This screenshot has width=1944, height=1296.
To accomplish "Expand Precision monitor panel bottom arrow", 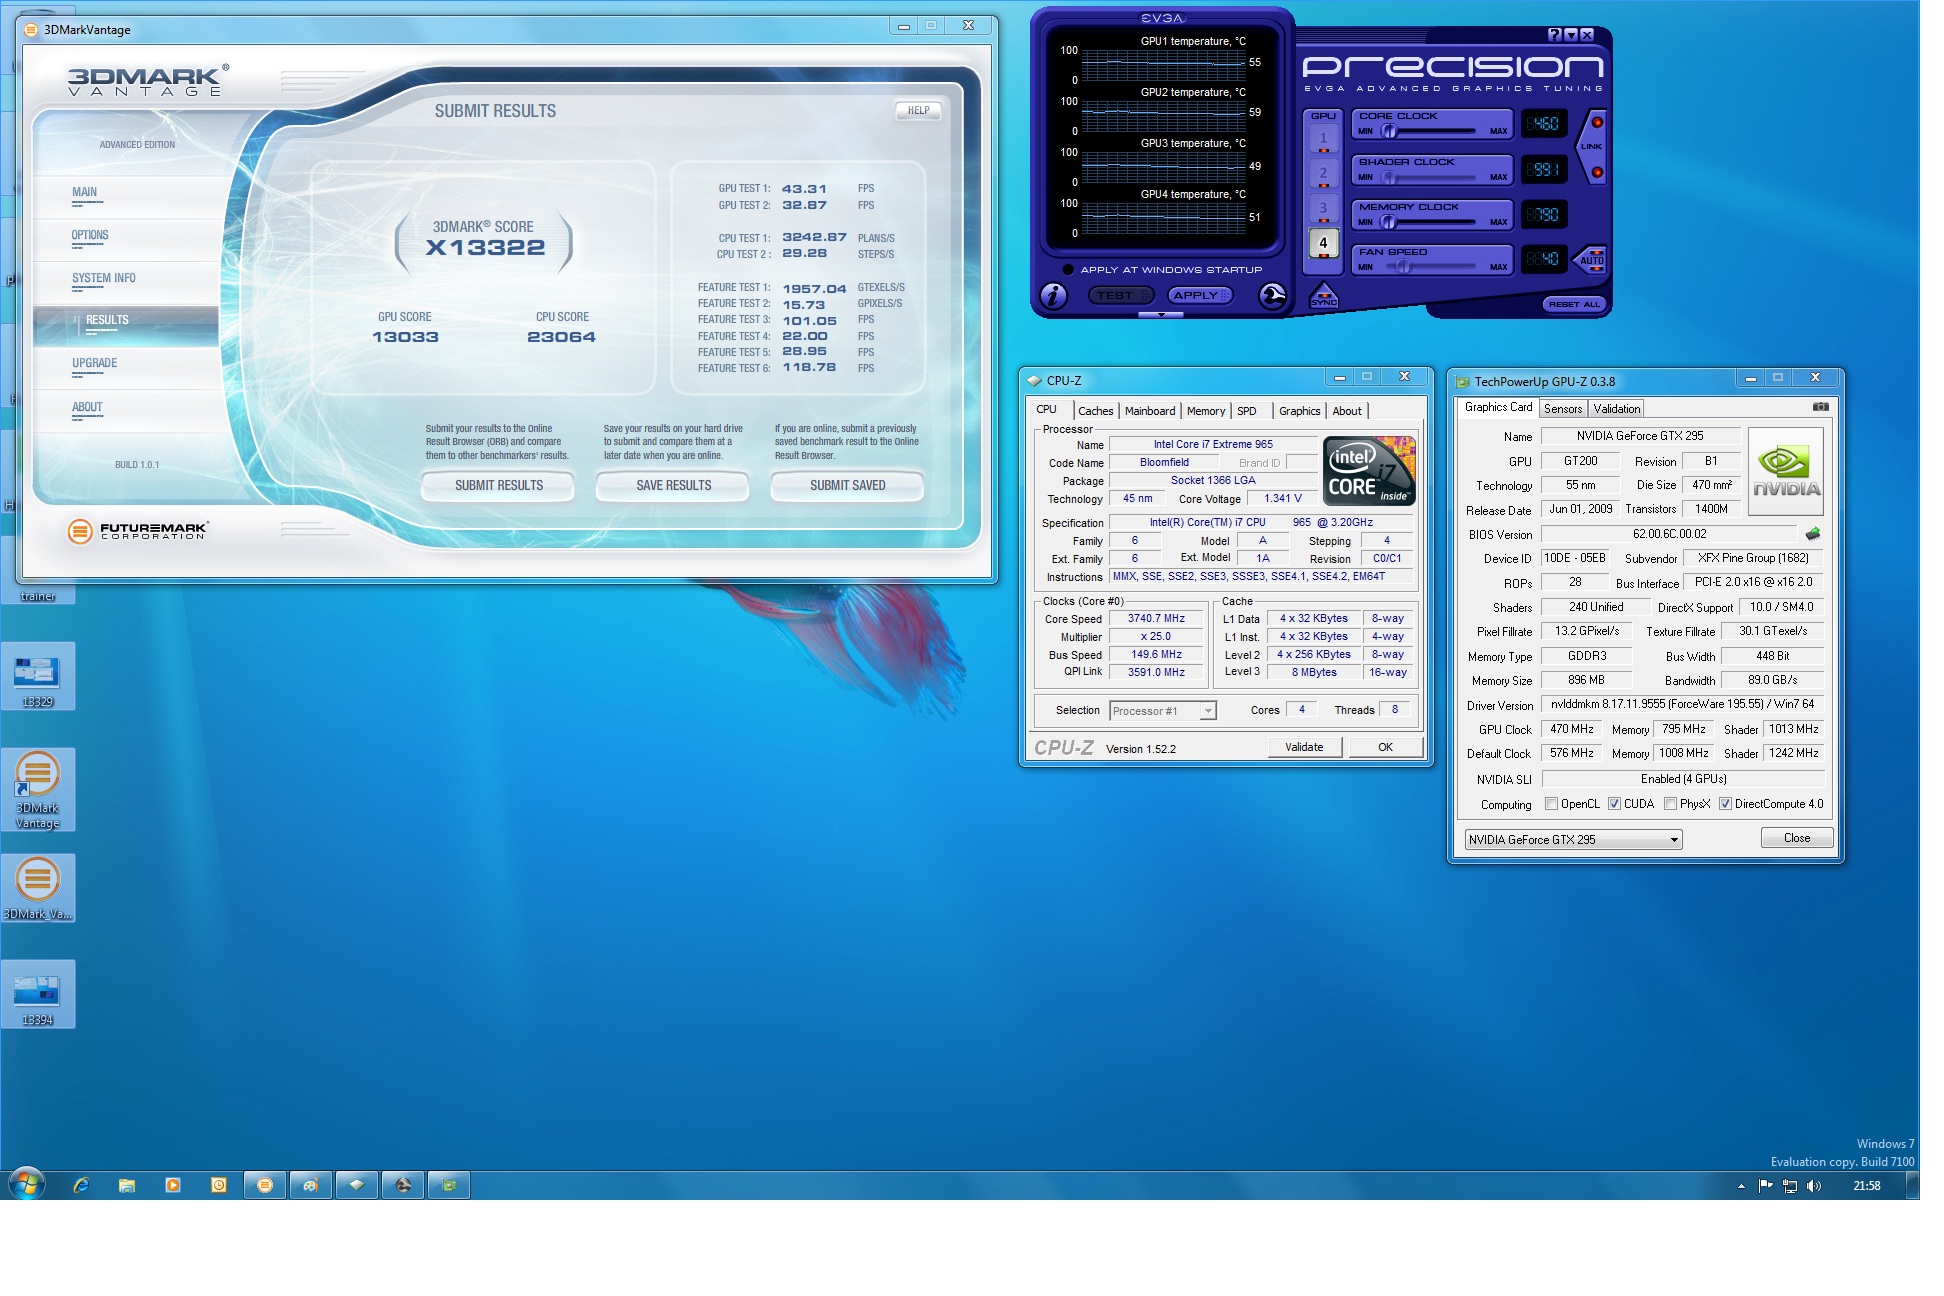I will pyautogui.click(x=1161, y=315).
